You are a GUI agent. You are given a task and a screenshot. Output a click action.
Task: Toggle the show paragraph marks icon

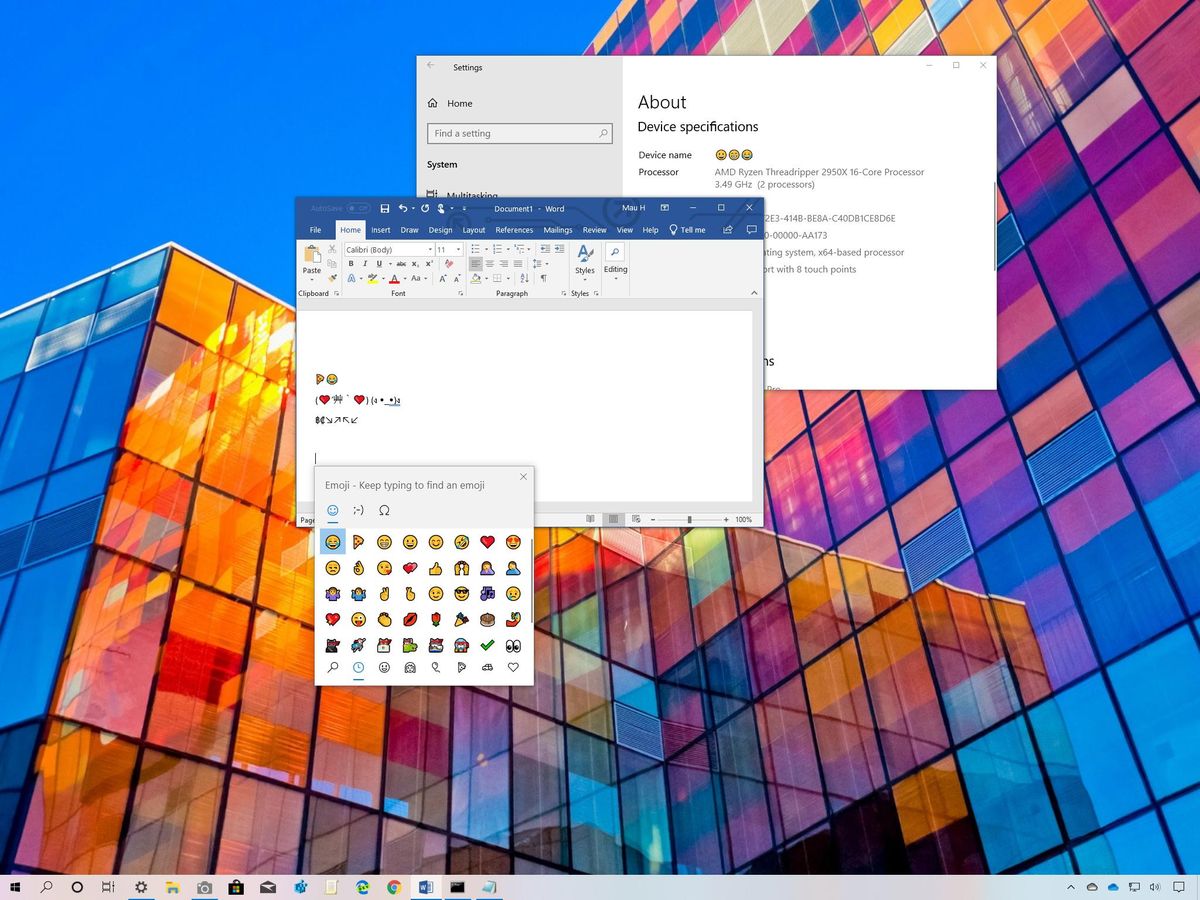pos(543,277)
